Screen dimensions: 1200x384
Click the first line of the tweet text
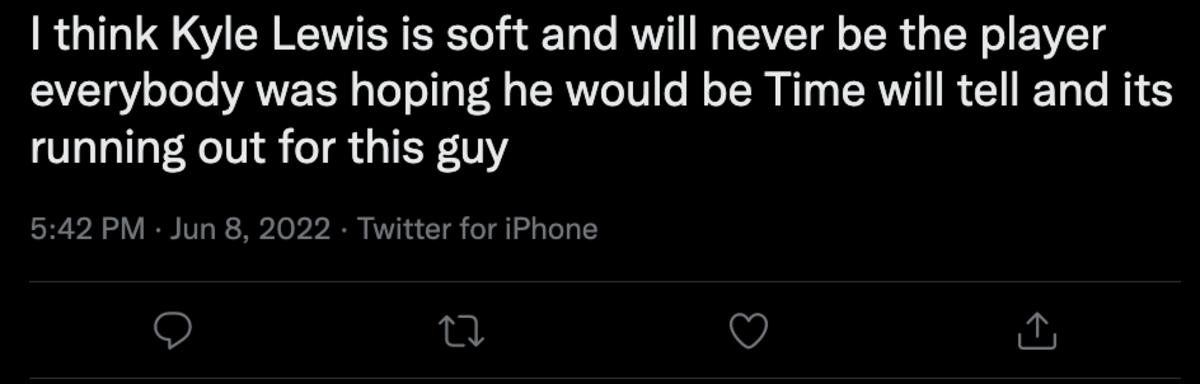click(x=568, y=37)
